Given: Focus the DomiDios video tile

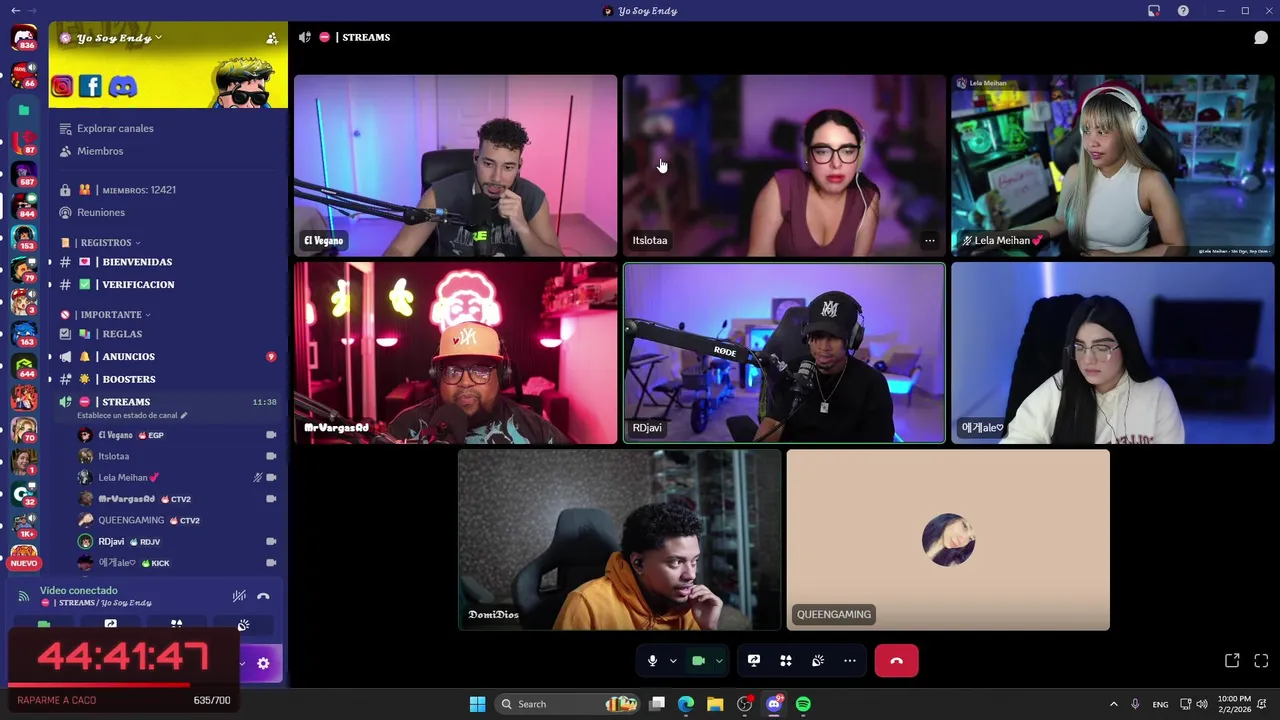Looking at the screenshot, I should click(x=619, y=540).
